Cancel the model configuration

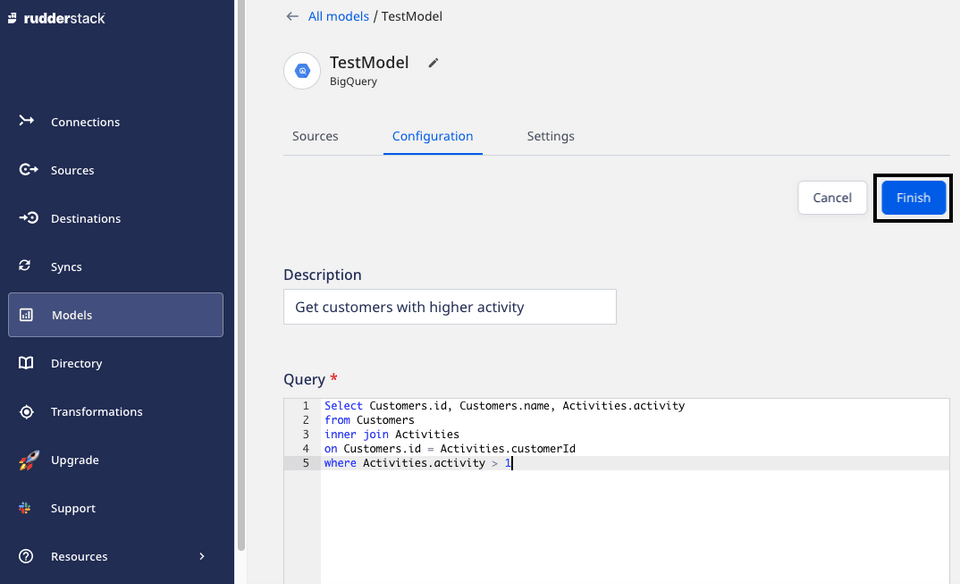coord(832,197)
